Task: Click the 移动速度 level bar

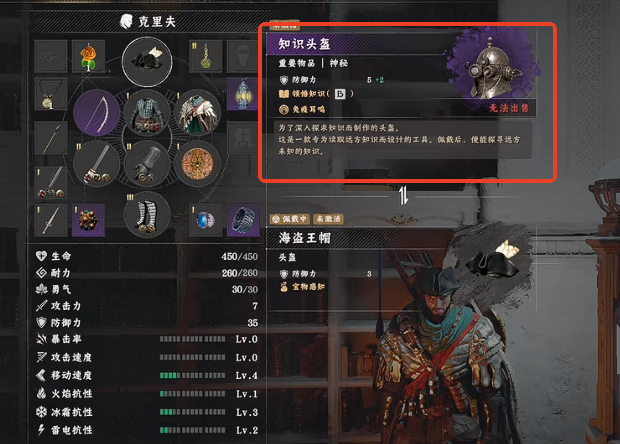Action: [193, 375]
